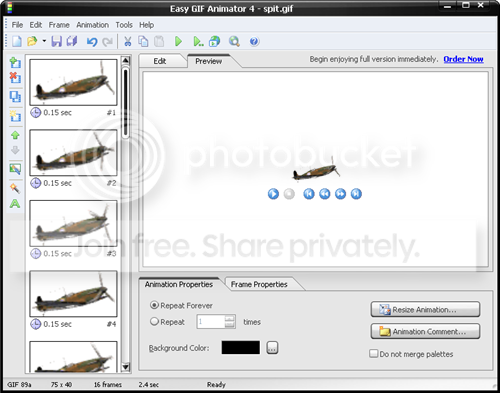The height and width of the screenshot is (393, 500).
Task: Switch to the Edit tab
Action: [160, 61]
